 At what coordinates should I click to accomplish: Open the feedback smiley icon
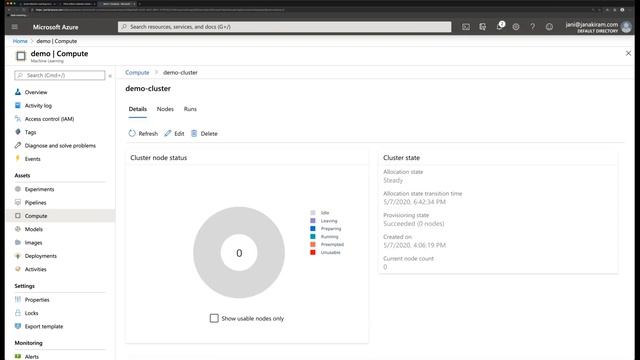pos(549,27)
